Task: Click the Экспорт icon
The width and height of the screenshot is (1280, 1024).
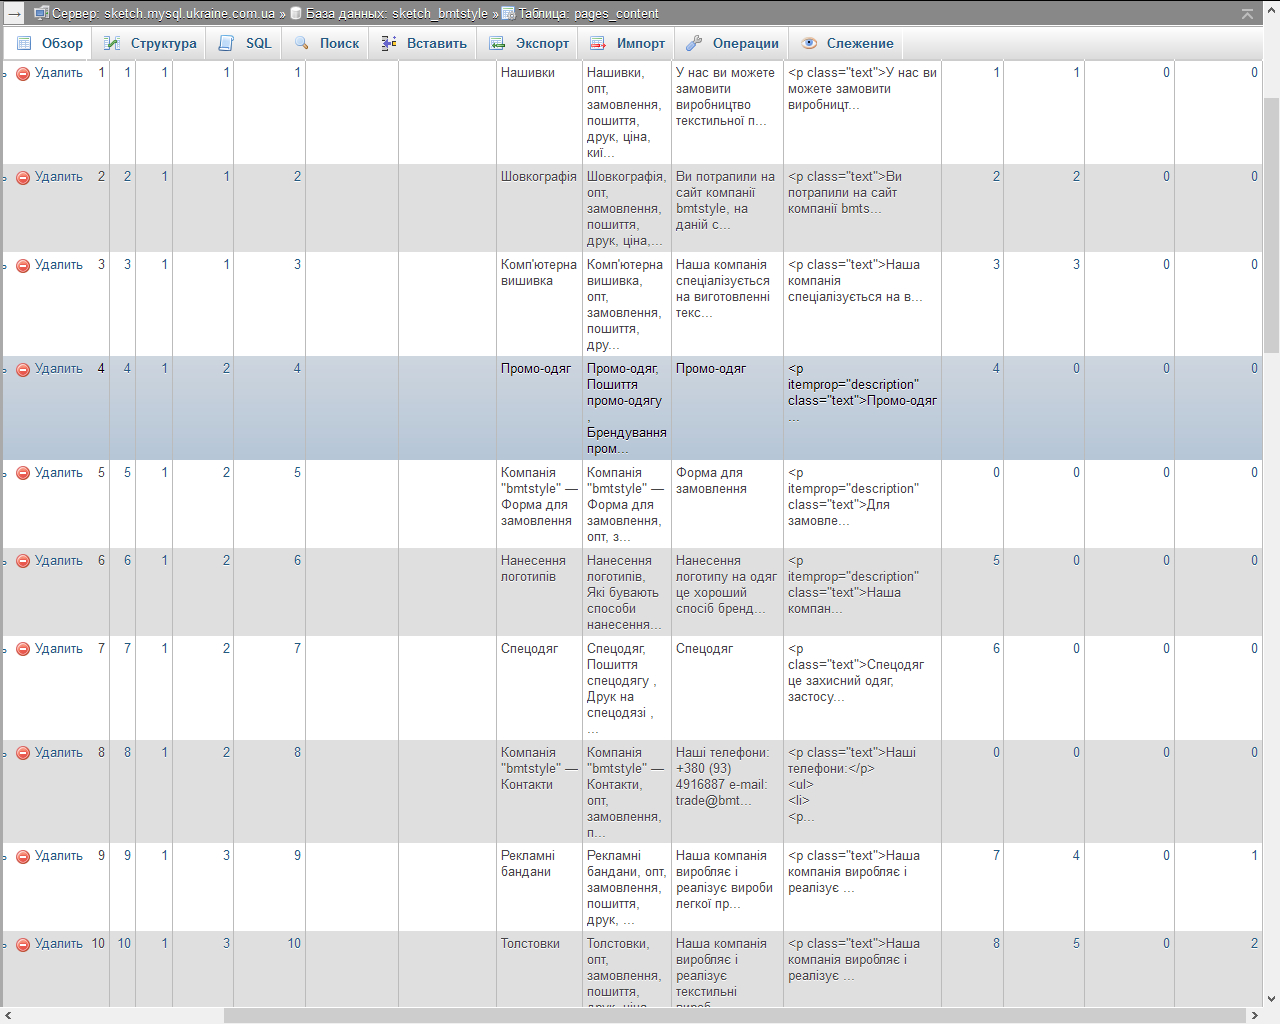Action: pos(497,44)
